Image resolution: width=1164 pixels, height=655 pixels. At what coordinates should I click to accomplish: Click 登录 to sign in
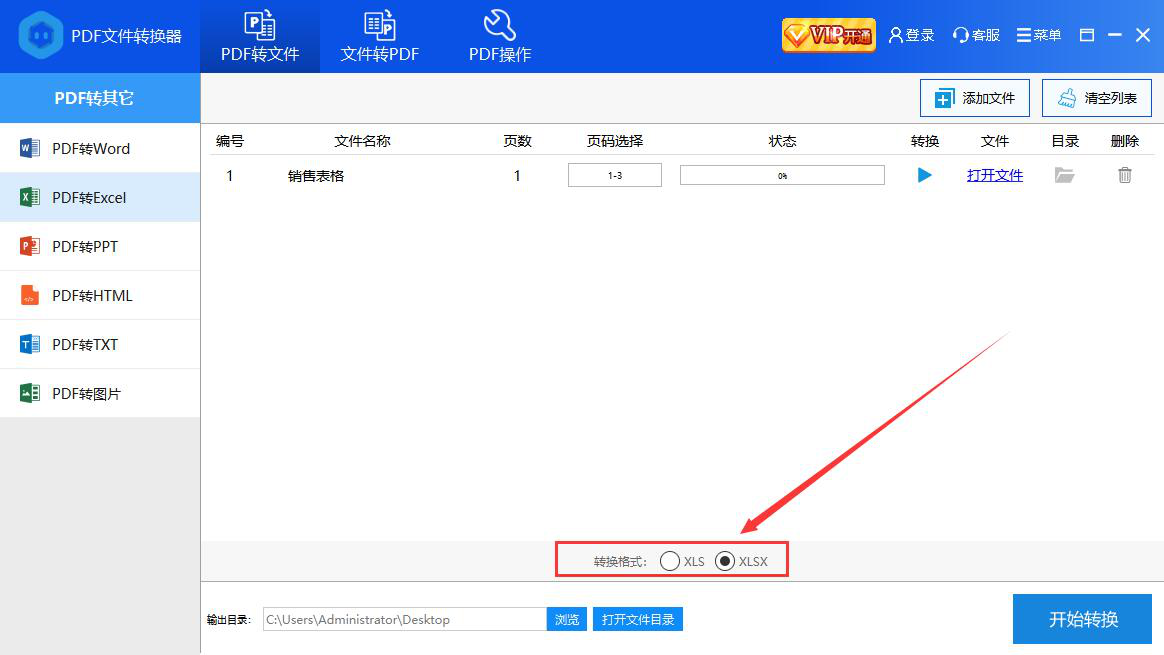pos(912,35)
